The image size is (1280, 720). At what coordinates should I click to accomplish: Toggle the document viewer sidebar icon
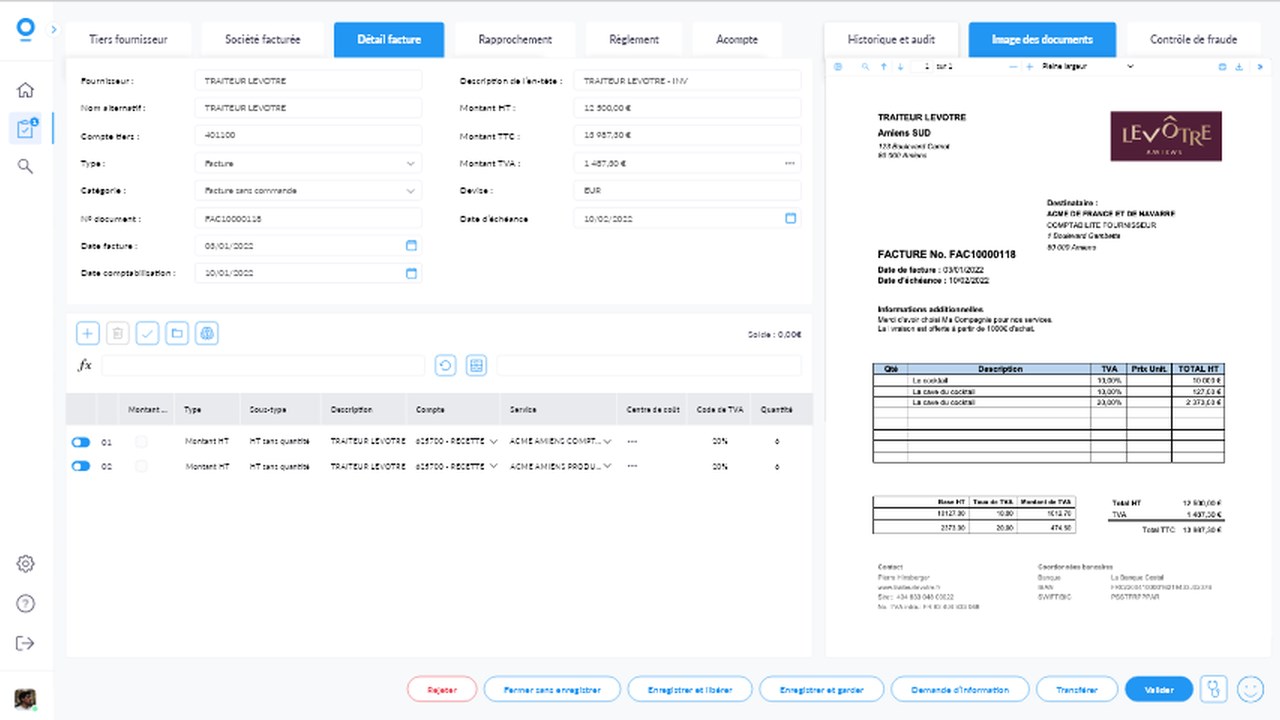(838, 67)
